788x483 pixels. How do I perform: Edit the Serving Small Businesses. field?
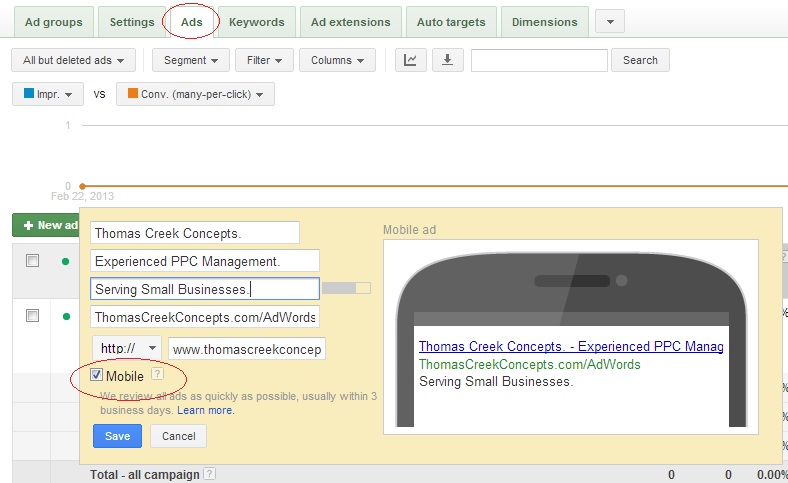click(205, 289)
